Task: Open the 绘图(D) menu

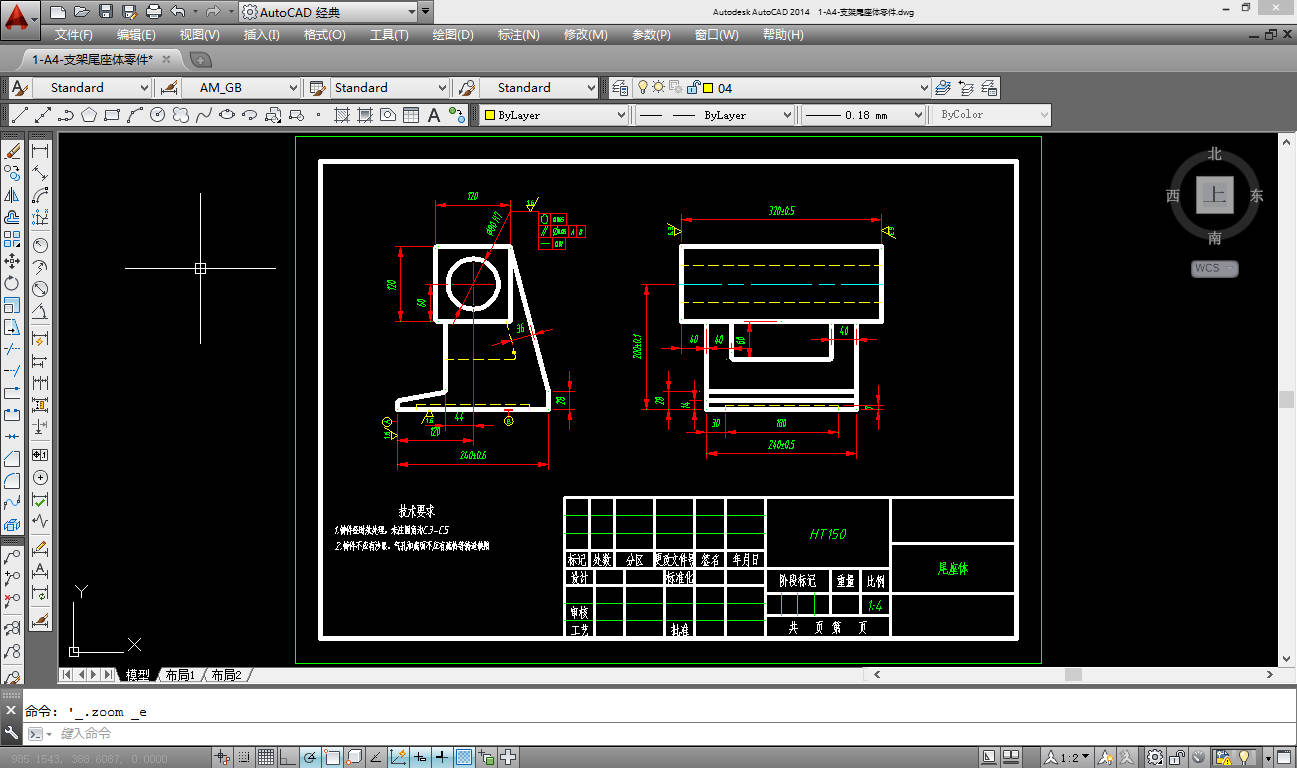Action: pos(453,34)
